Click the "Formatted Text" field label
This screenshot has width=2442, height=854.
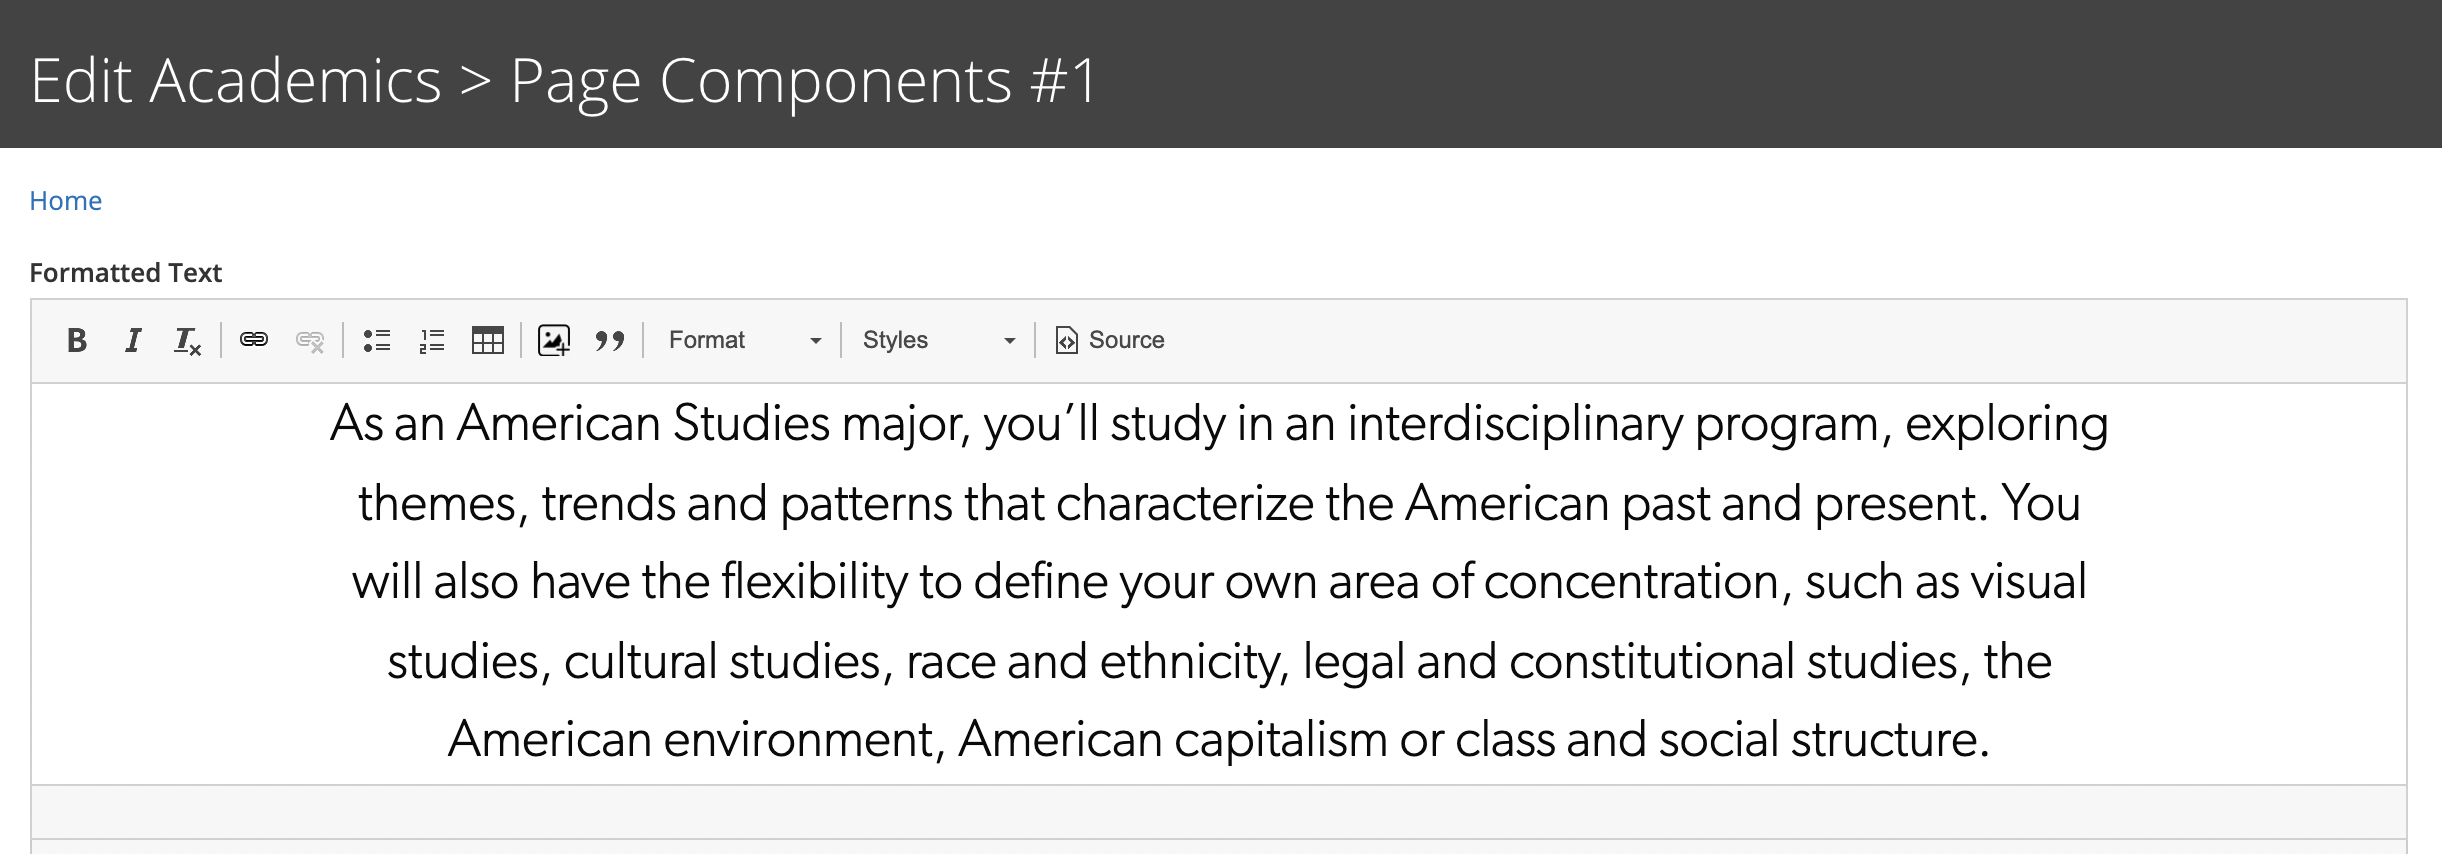point(126,273)
